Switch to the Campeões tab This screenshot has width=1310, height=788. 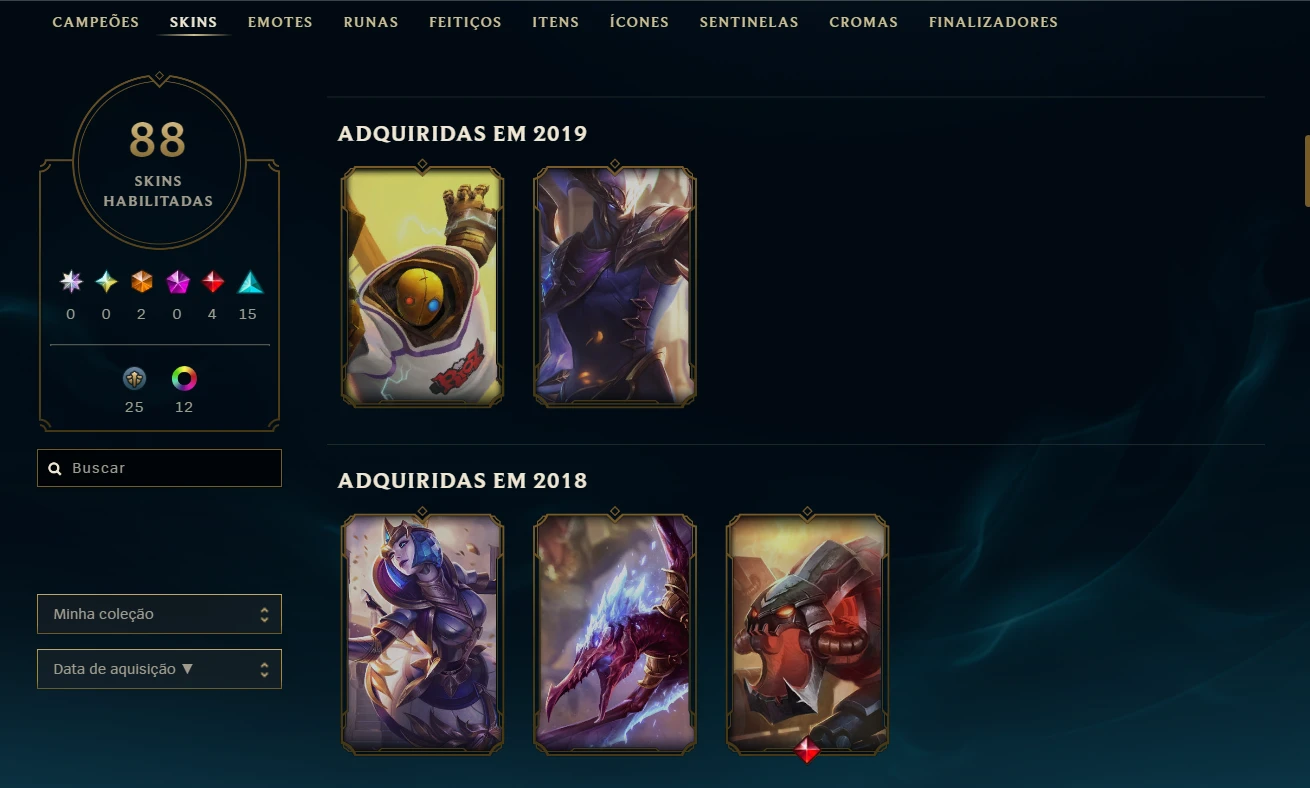[x=96, y=22]
